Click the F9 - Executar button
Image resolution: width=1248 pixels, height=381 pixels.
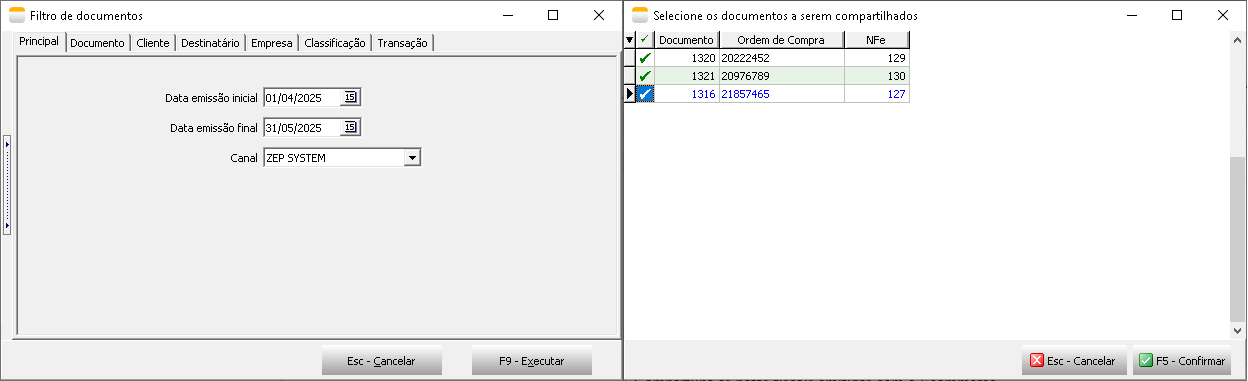tap(532, 361)
